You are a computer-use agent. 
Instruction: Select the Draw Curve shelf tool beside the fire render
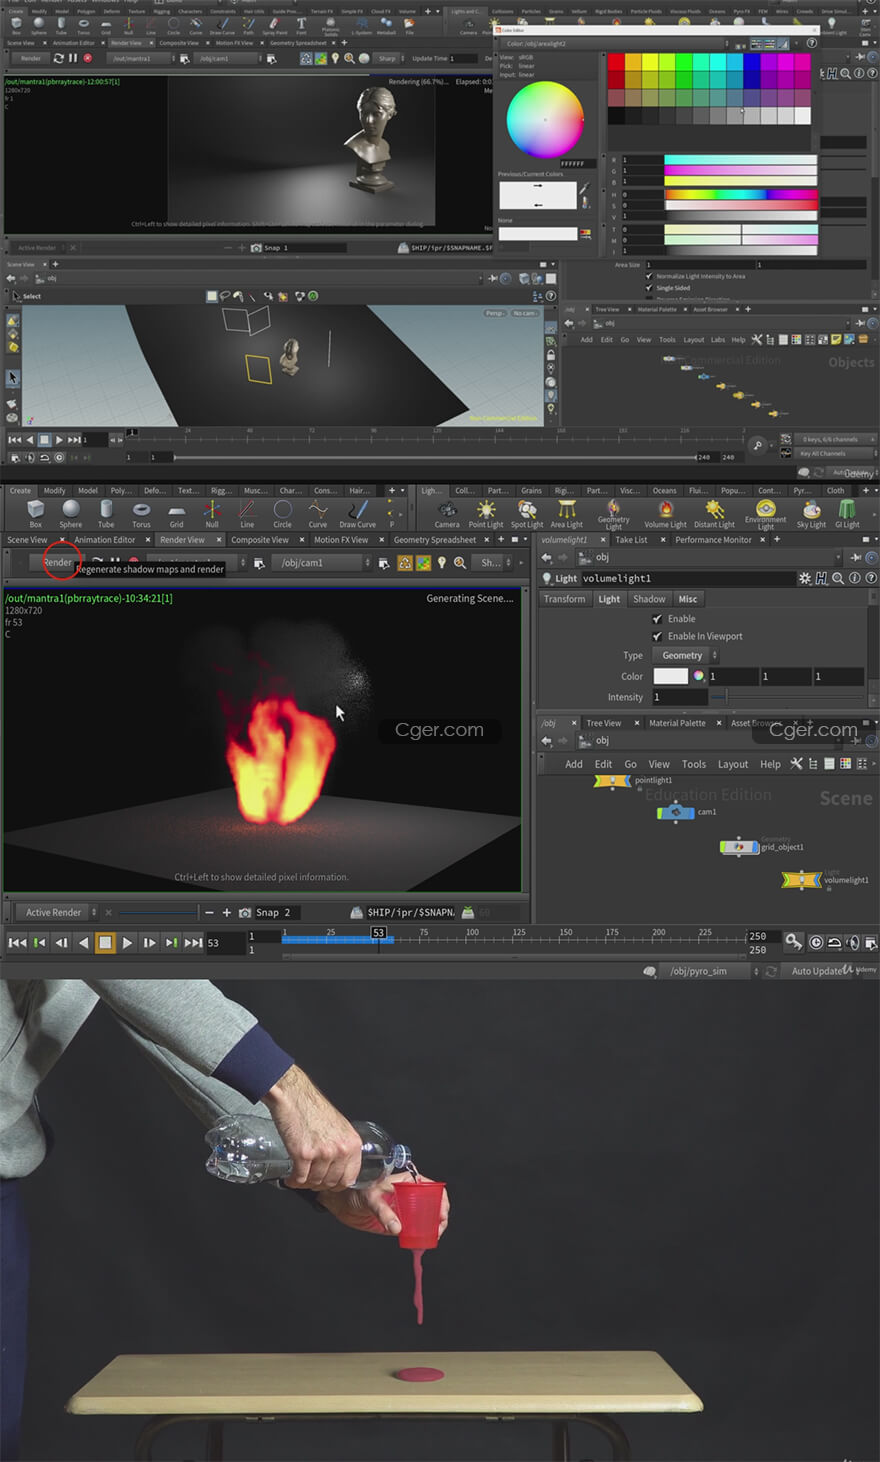[357, 513]
